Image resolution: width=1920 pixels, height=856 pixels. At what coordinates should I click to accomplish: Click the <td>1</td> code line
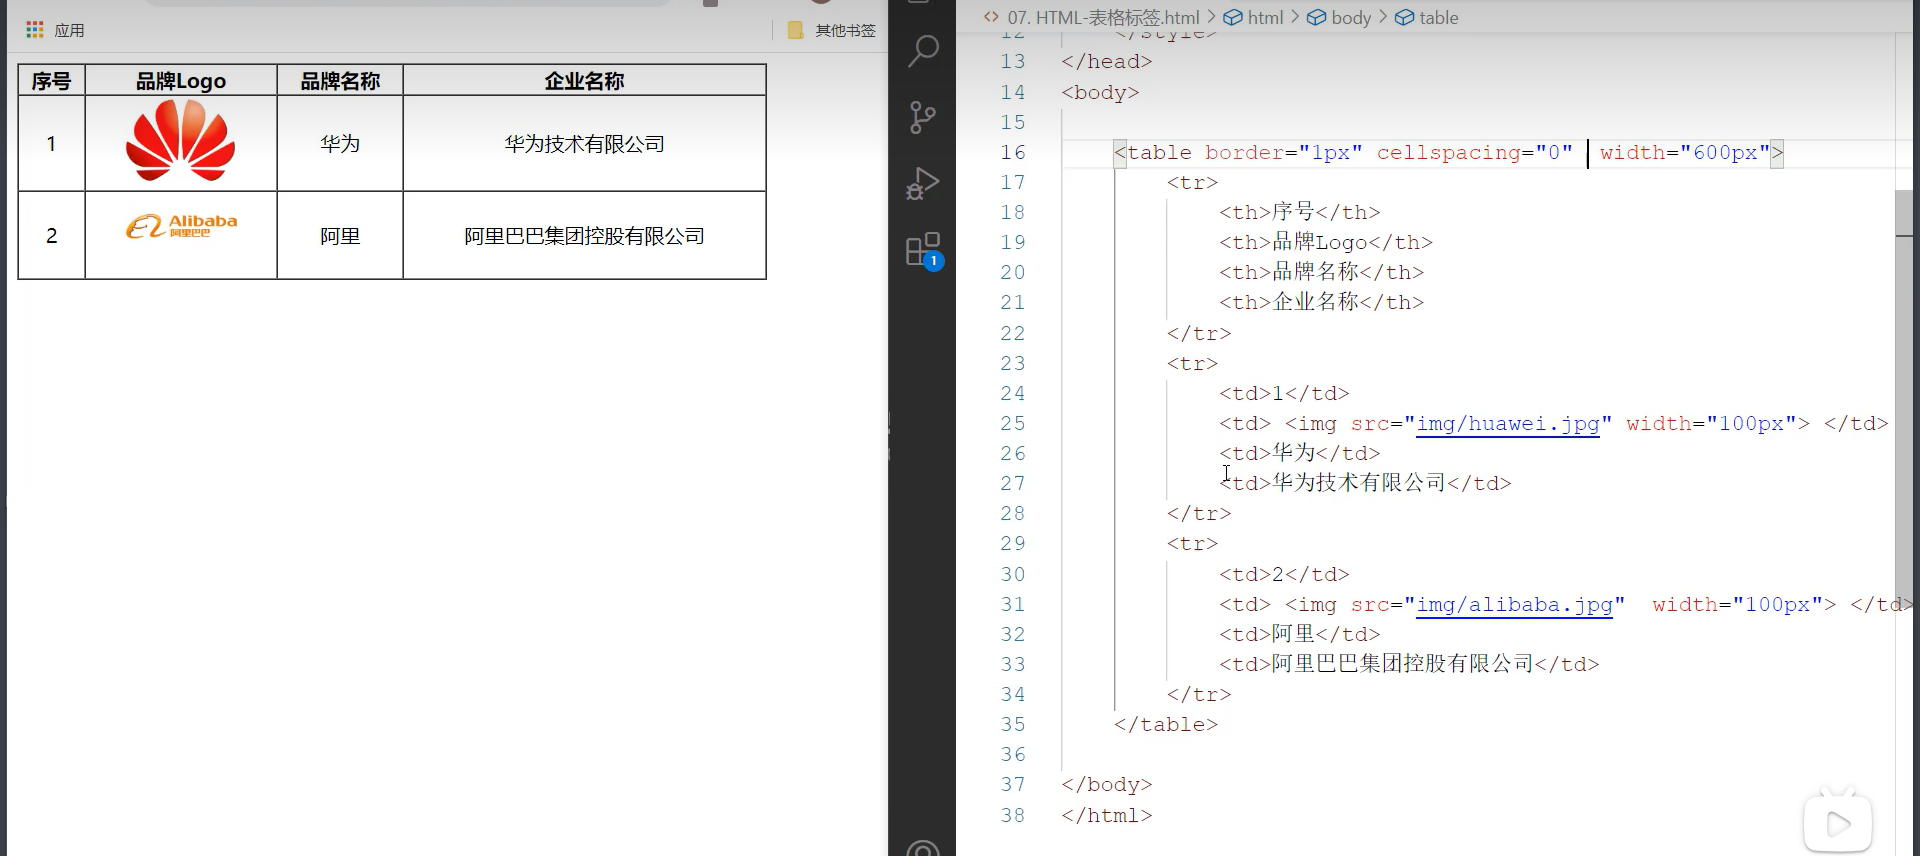tap(1284, 394)
